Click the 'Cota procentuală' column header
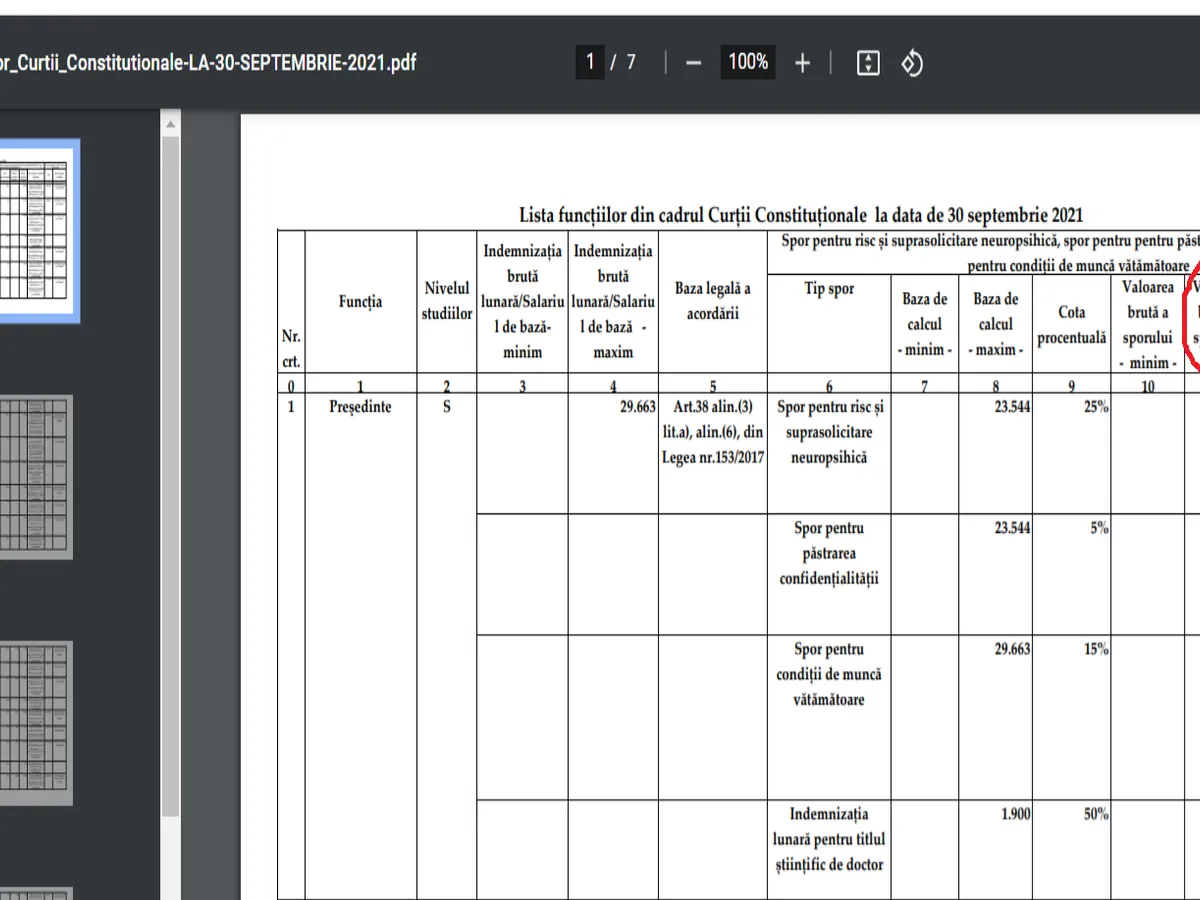This screenshot has height=900, width=1200. tap(1071, 325)
